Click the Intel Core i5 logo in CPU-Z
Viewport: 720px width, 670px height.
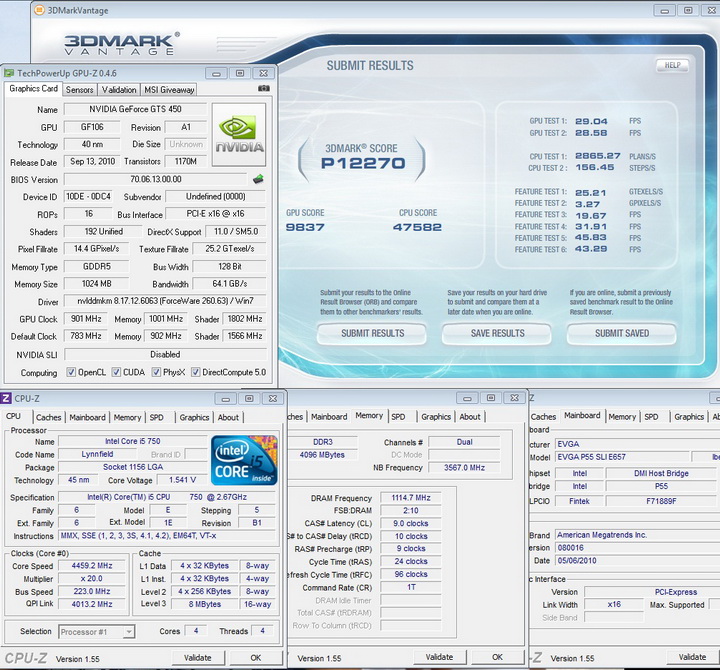(244, 460)
